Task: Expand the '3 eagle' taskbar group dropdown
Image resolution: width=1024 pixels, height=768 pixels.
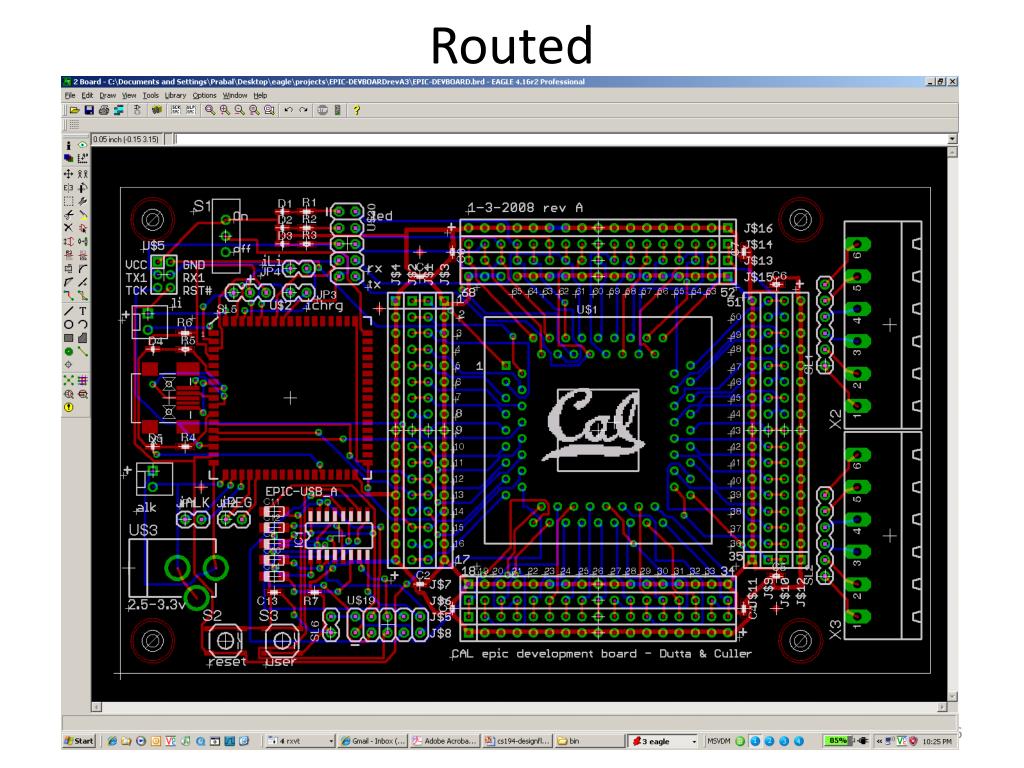Action: [694, 741]
